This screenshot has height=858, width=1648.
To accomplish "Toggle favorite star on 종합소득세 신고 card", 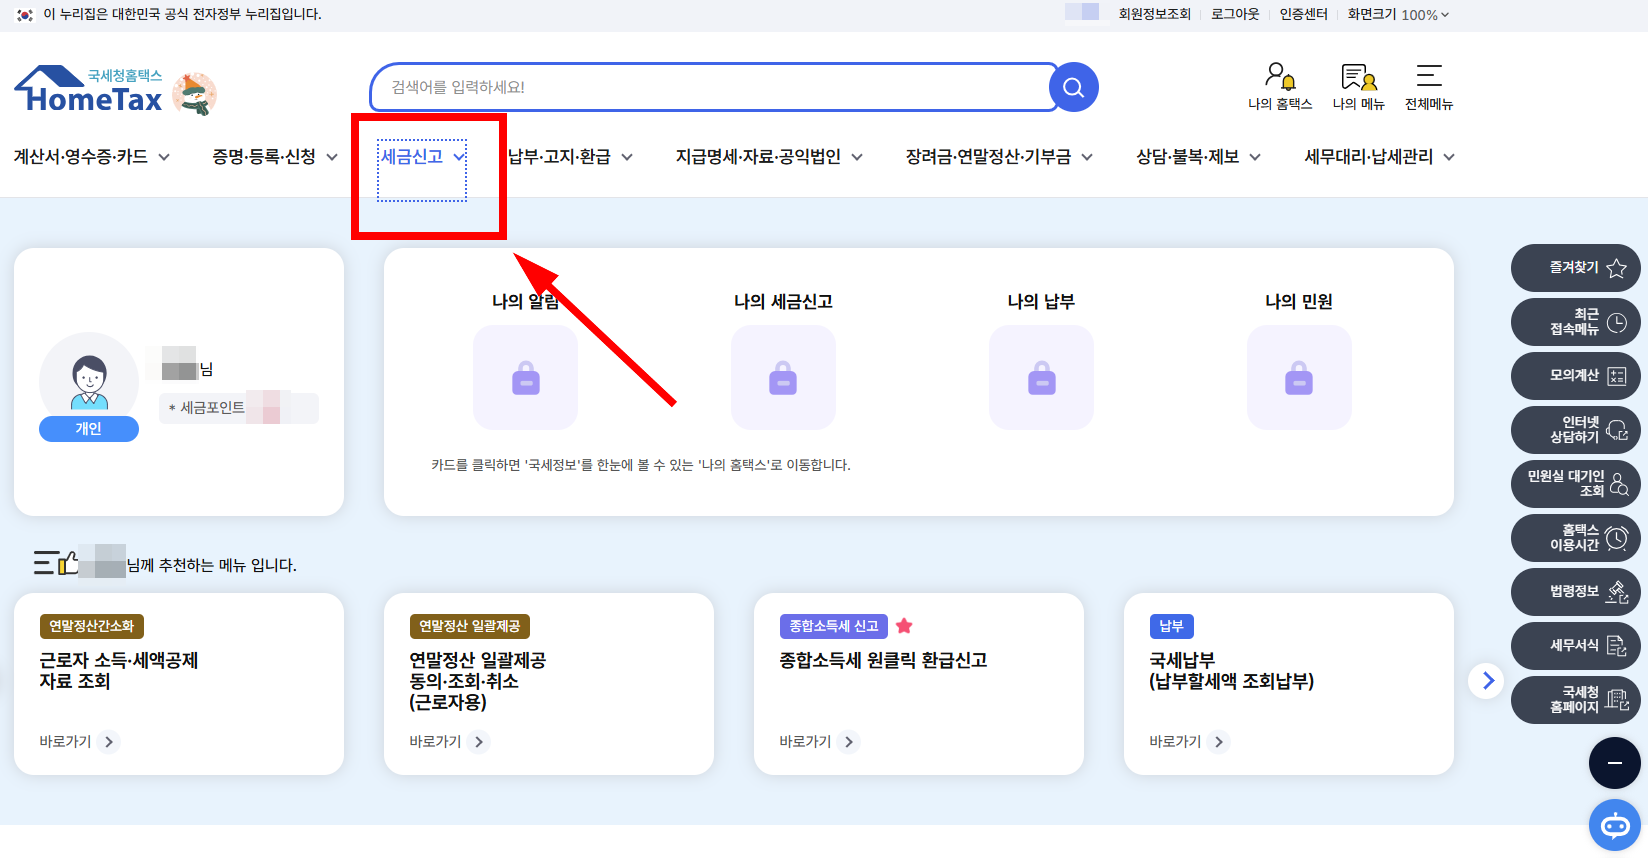I will coord(904,626).
